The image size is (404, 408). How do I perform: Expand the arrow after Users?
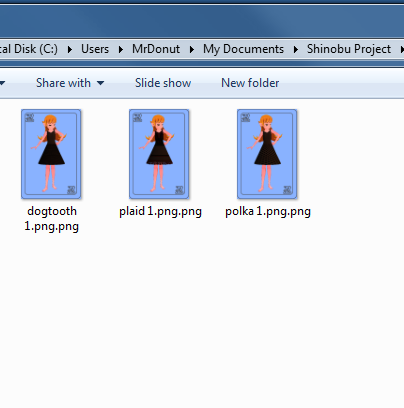click(121, 49)
